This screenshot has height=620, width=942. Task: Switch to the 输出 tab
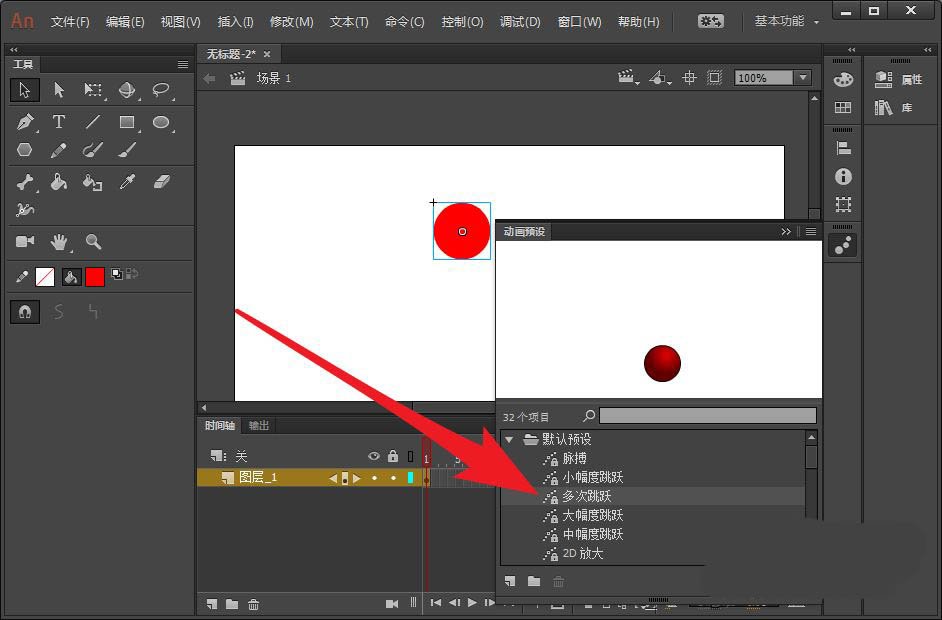[259, 425]
